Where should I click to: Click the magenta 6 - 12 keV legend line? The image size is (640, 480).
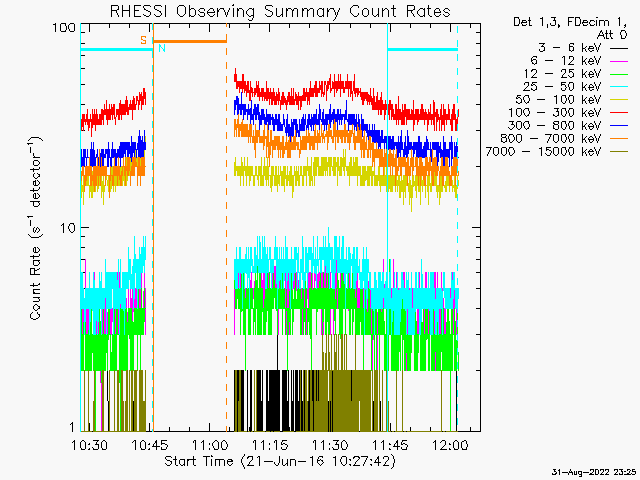click(619, 62)
